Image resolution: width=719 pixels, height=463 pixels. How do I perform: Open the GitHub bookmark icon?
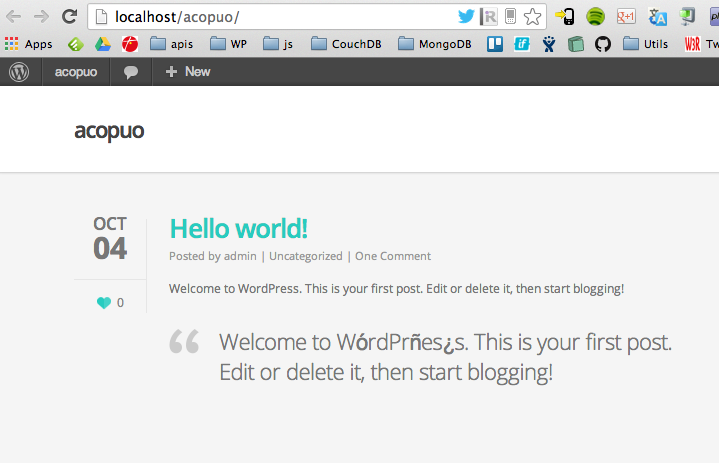click(602, 44)
